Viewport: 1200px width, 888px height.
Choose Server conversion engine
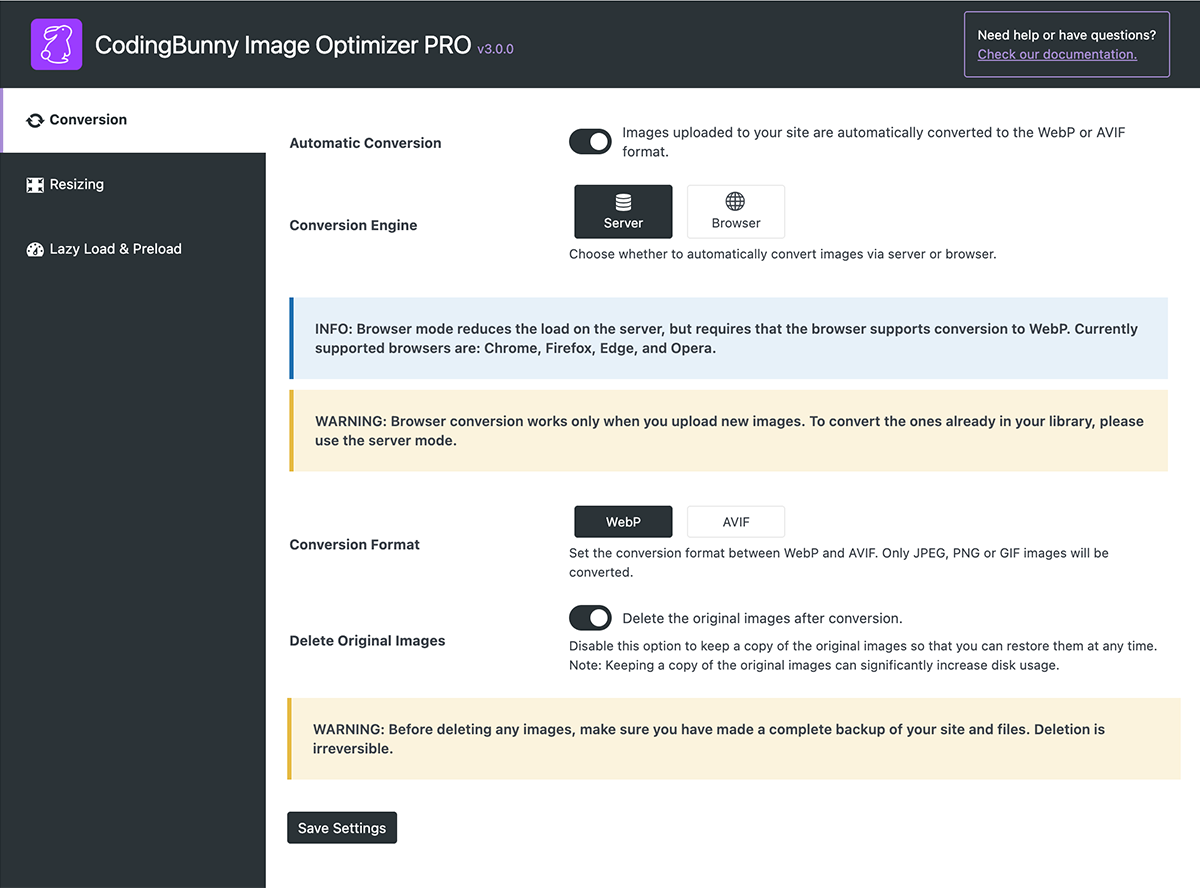pyautogui.click(x=623, y=212)
